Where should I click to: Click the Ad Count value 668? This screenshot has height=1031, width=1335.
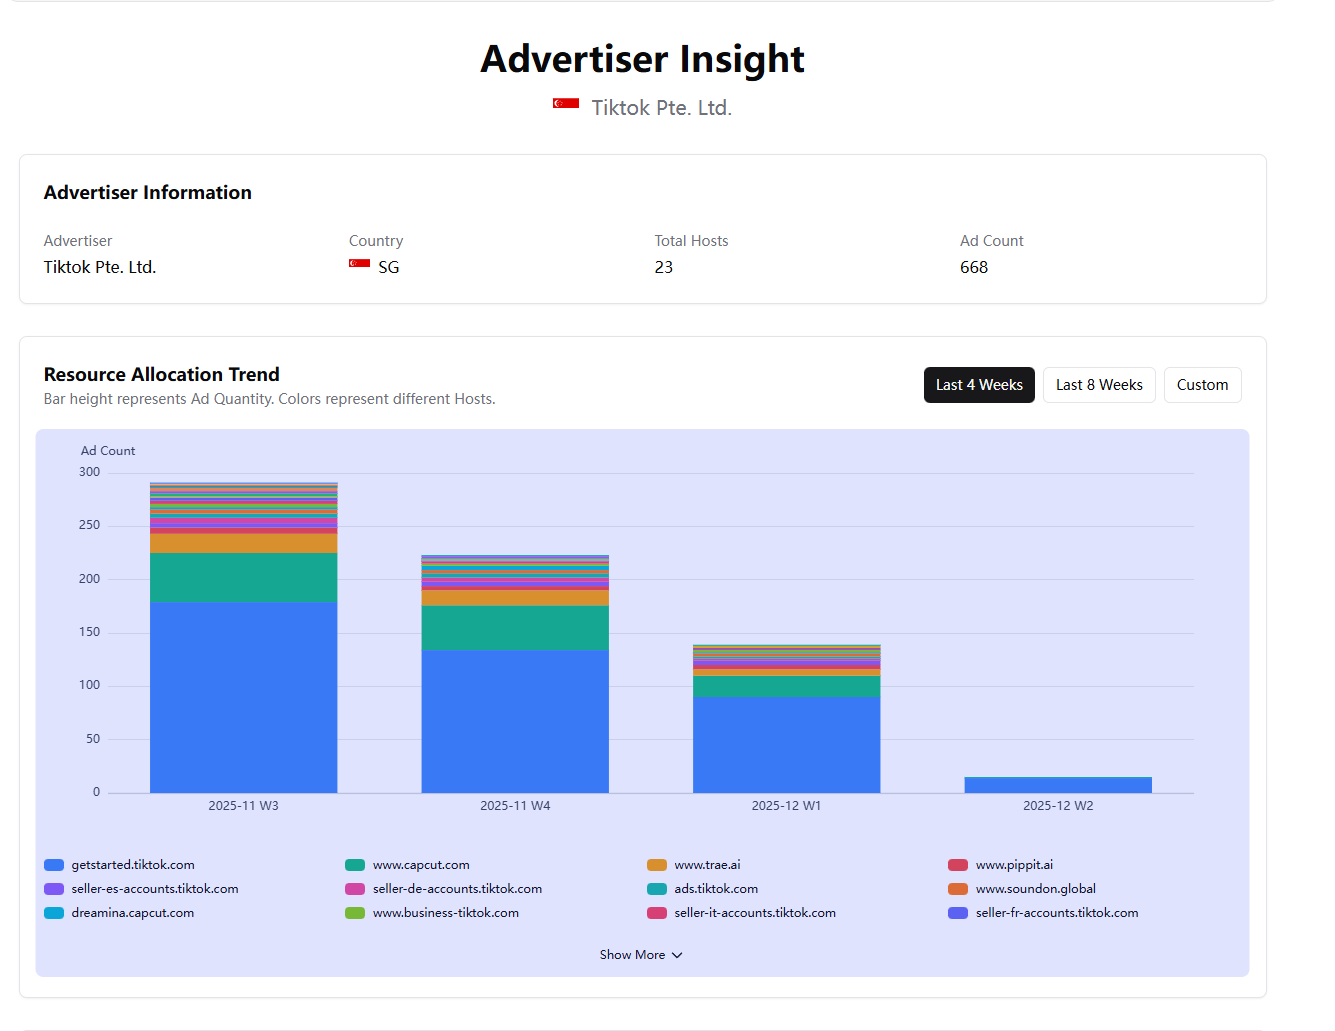click(974, 267)
